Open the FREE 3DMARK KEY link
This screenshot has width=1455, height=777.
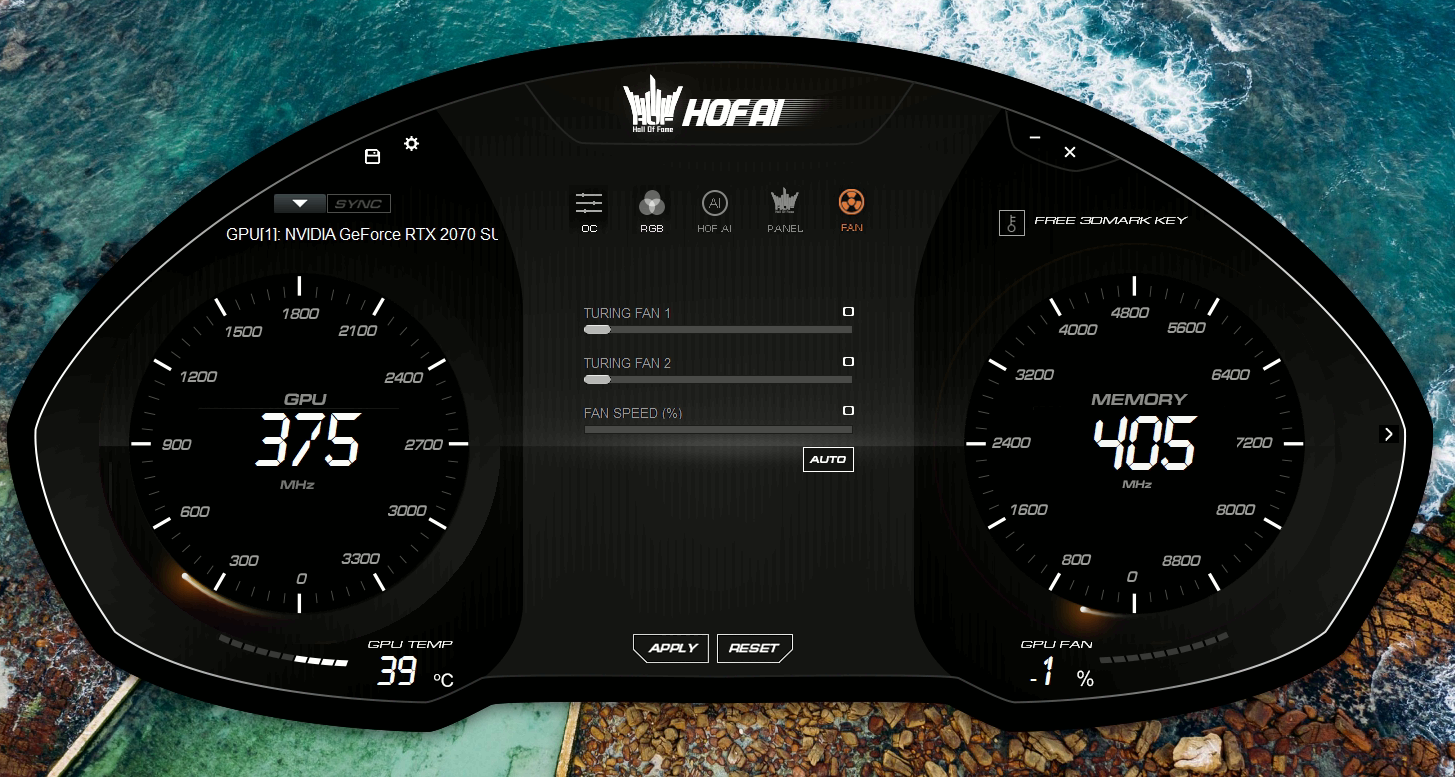(x=1110, y=220)
